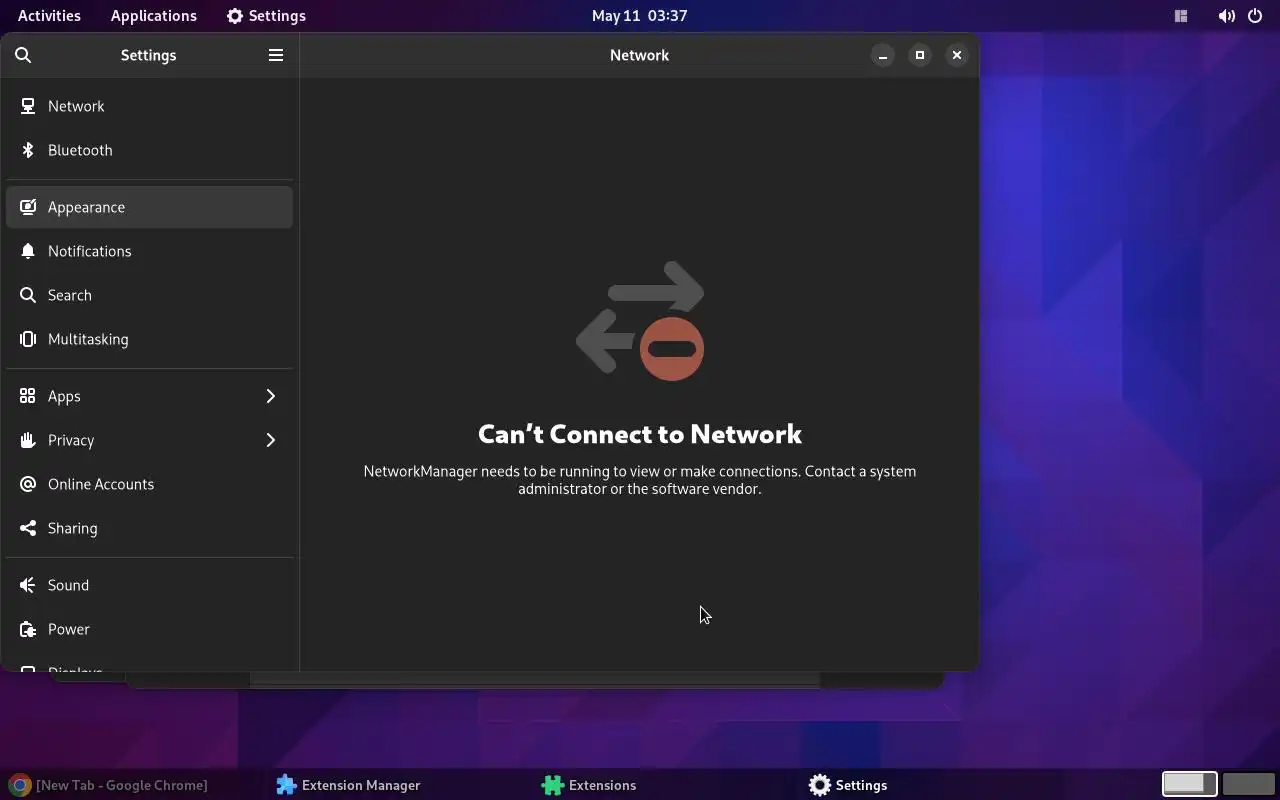Open the Settings hamburger menu
The width and height of the screenshot is (1280, 800).
pyautogui.click(x=276, y=55)
